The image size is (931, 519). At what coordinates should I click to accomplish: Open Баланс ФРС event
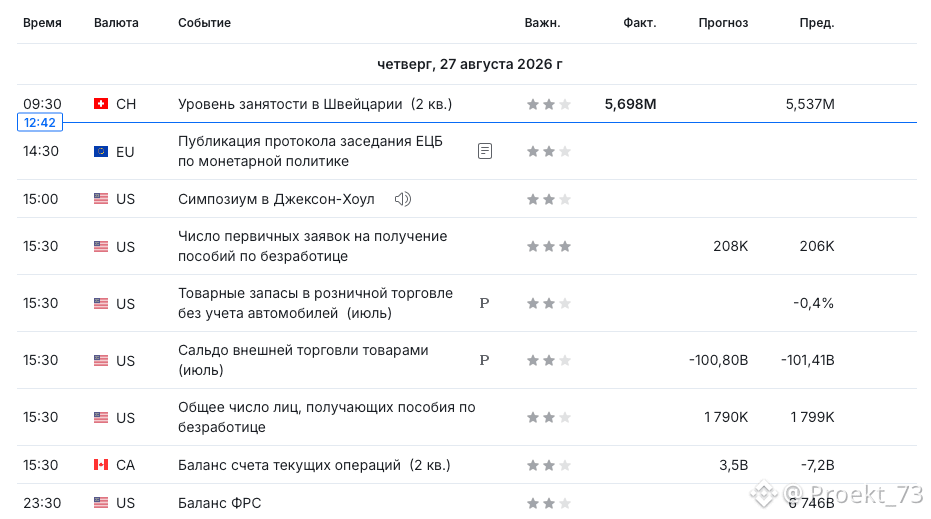pos(220,503)
